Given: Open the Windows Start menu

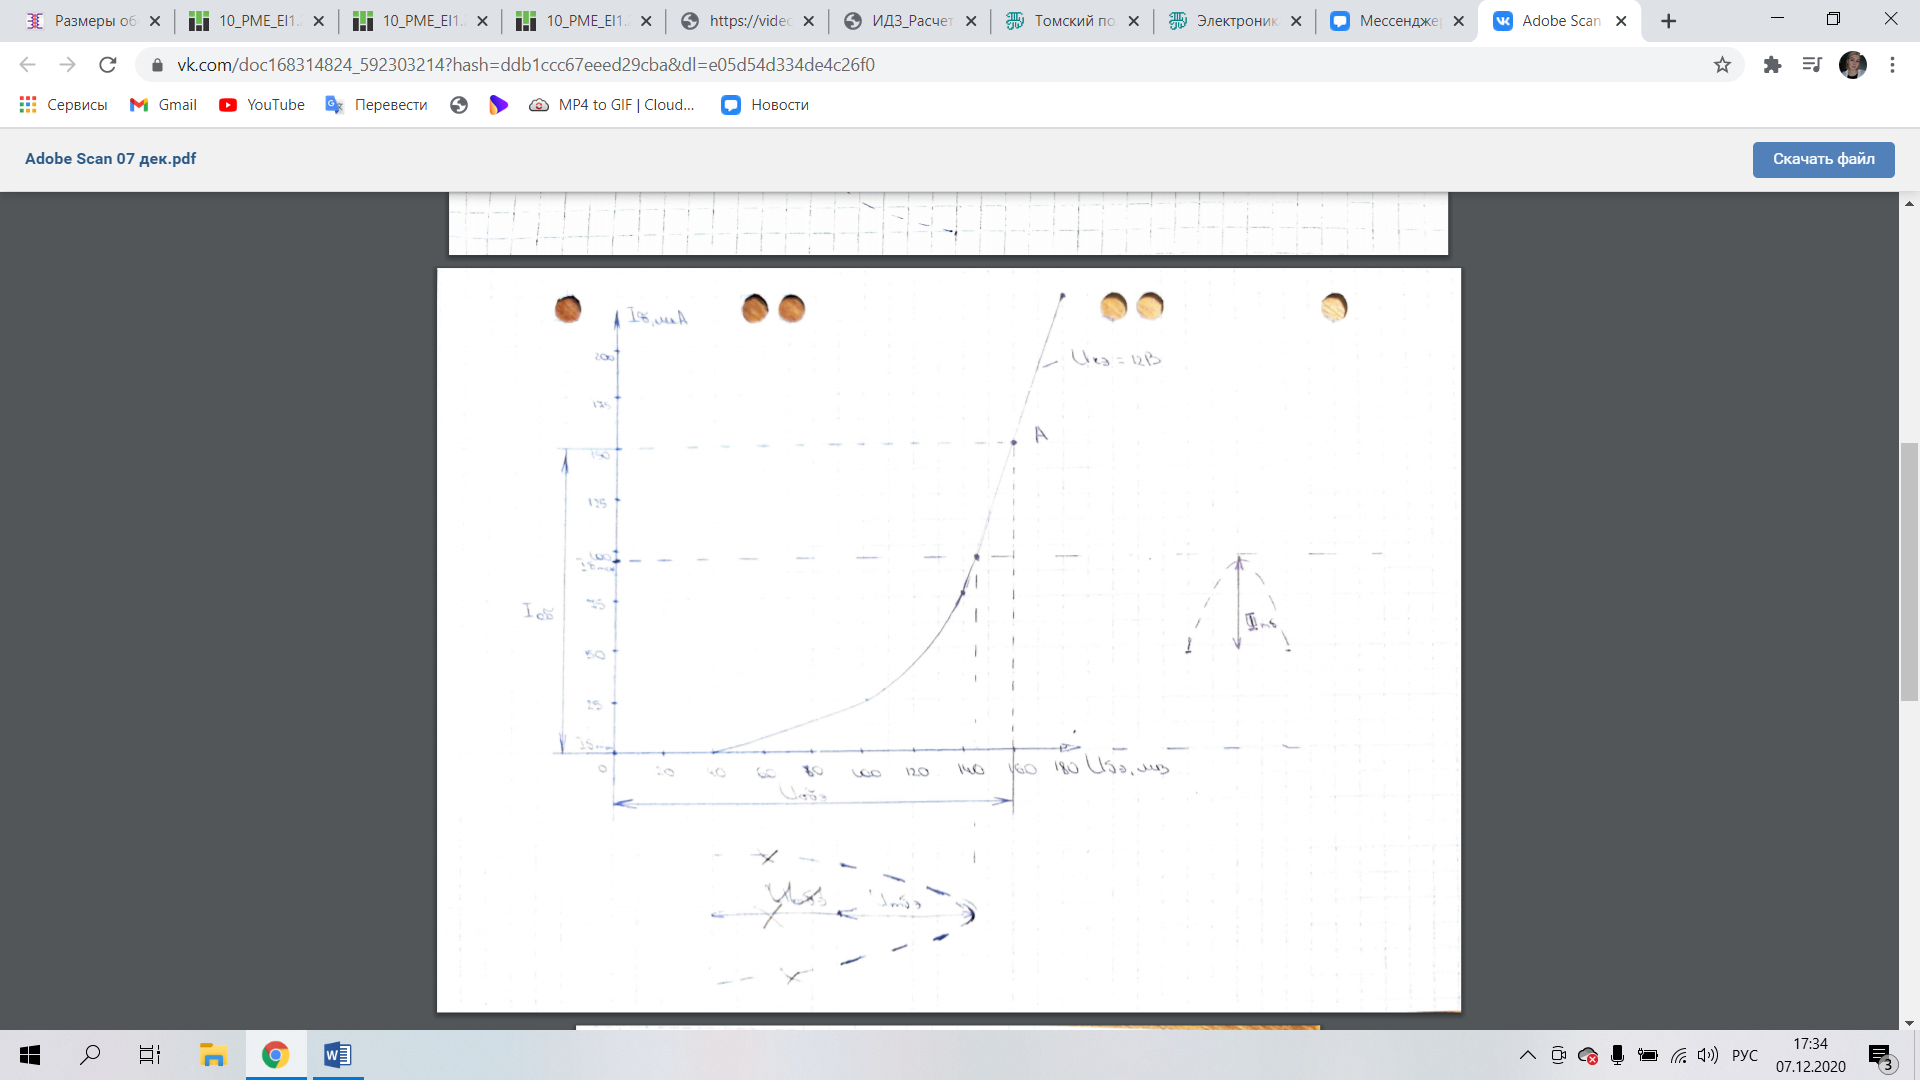Looking at the screenshot, I should pyautogui.click(x=30, y=1055).
